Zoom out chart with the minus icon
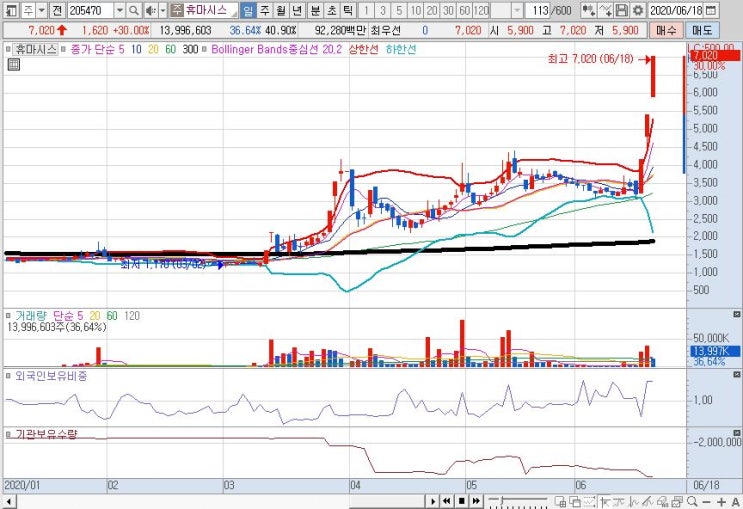 pyautogui.click(x=707, y=501)
